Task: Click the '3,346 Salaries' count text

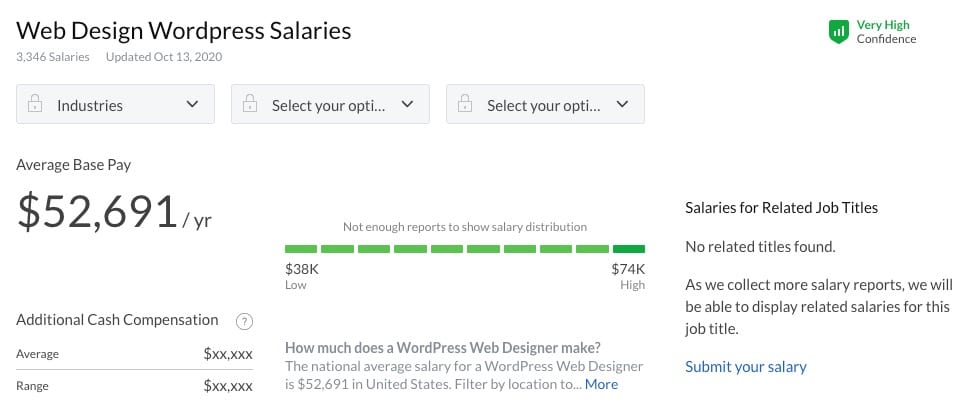Action: coord(53,57)
